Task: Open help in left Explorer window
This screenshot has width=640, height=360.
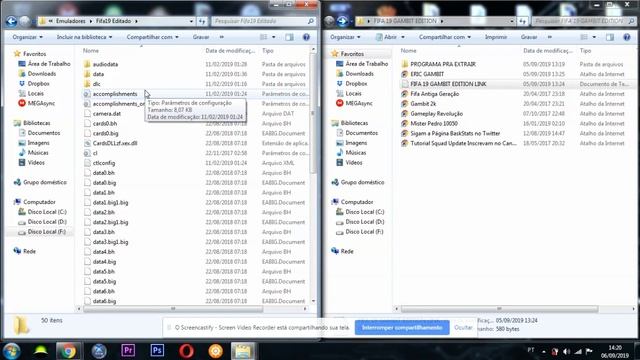Action: (306, 37)
